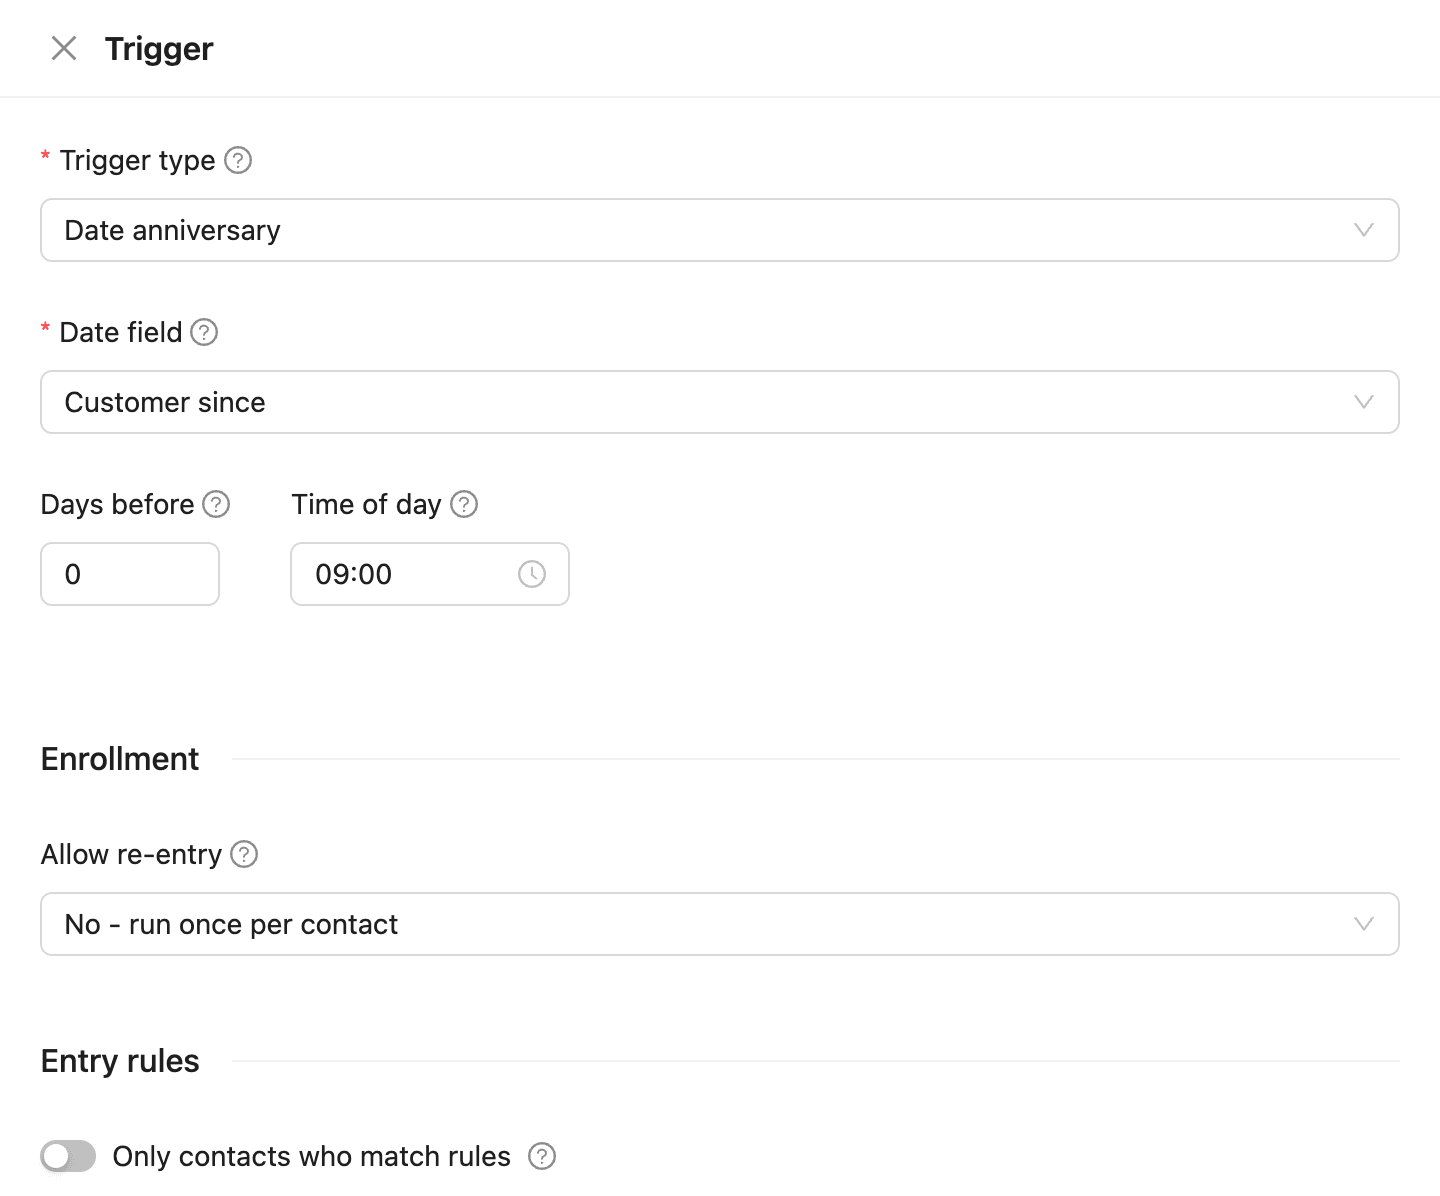Open the Date field dropdown showing Customer since
Viewport: 1440px width, 1196px height.
click(x=720, y=402)
